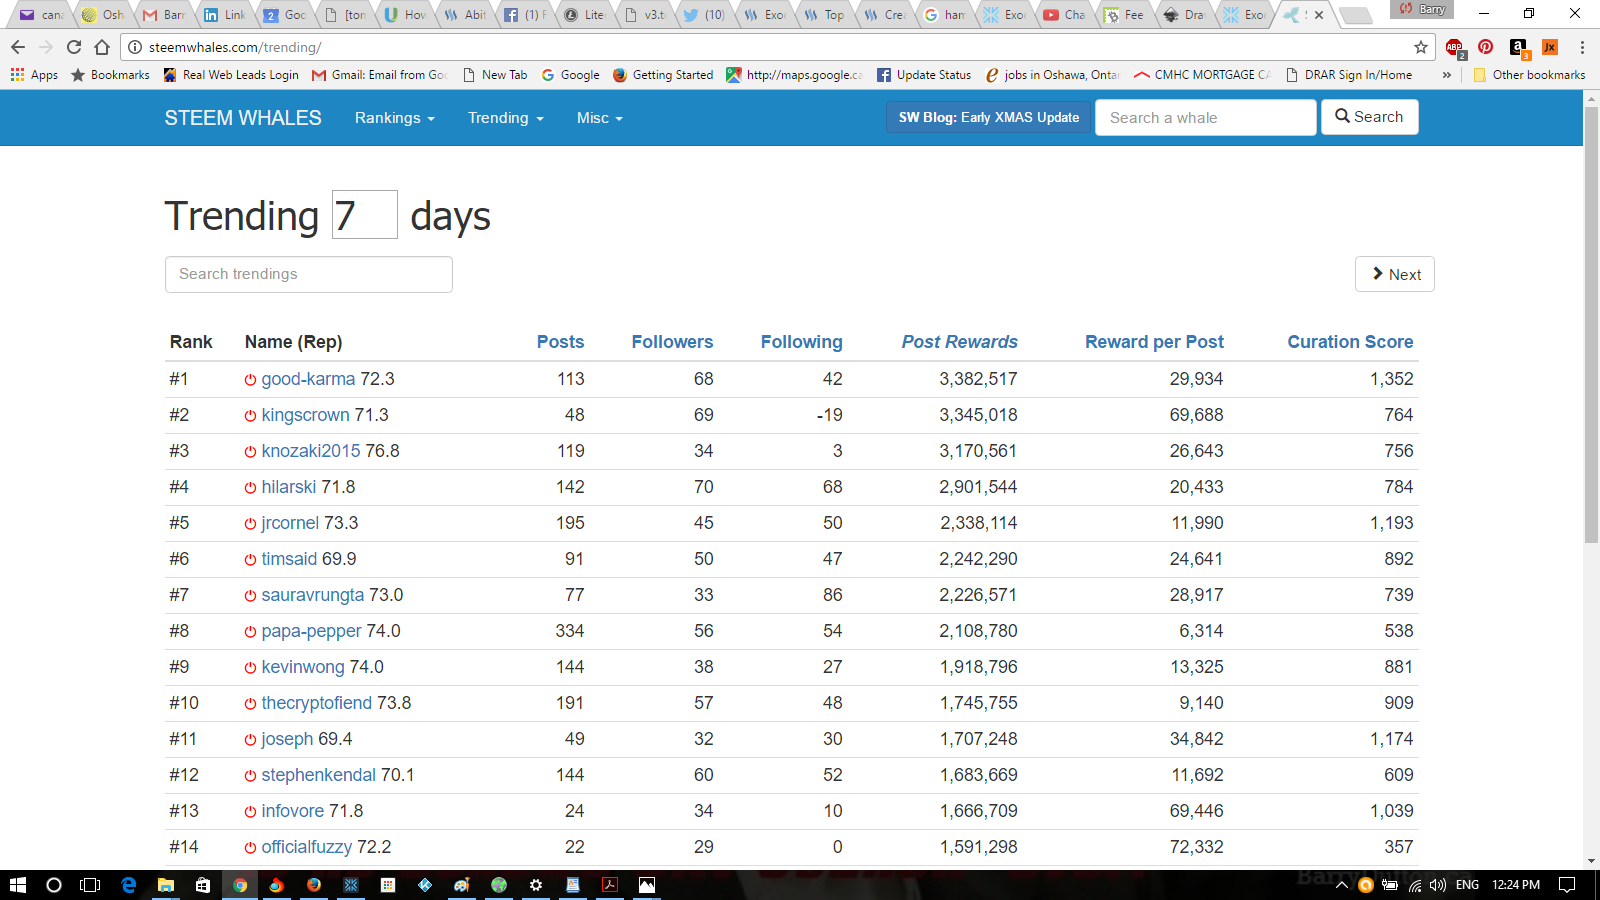Switch to the Facebook (1) browser tab
Image resolution: width=1600 pixels, height=900 pixels.
pyautogui.click(x=524, y=15)
